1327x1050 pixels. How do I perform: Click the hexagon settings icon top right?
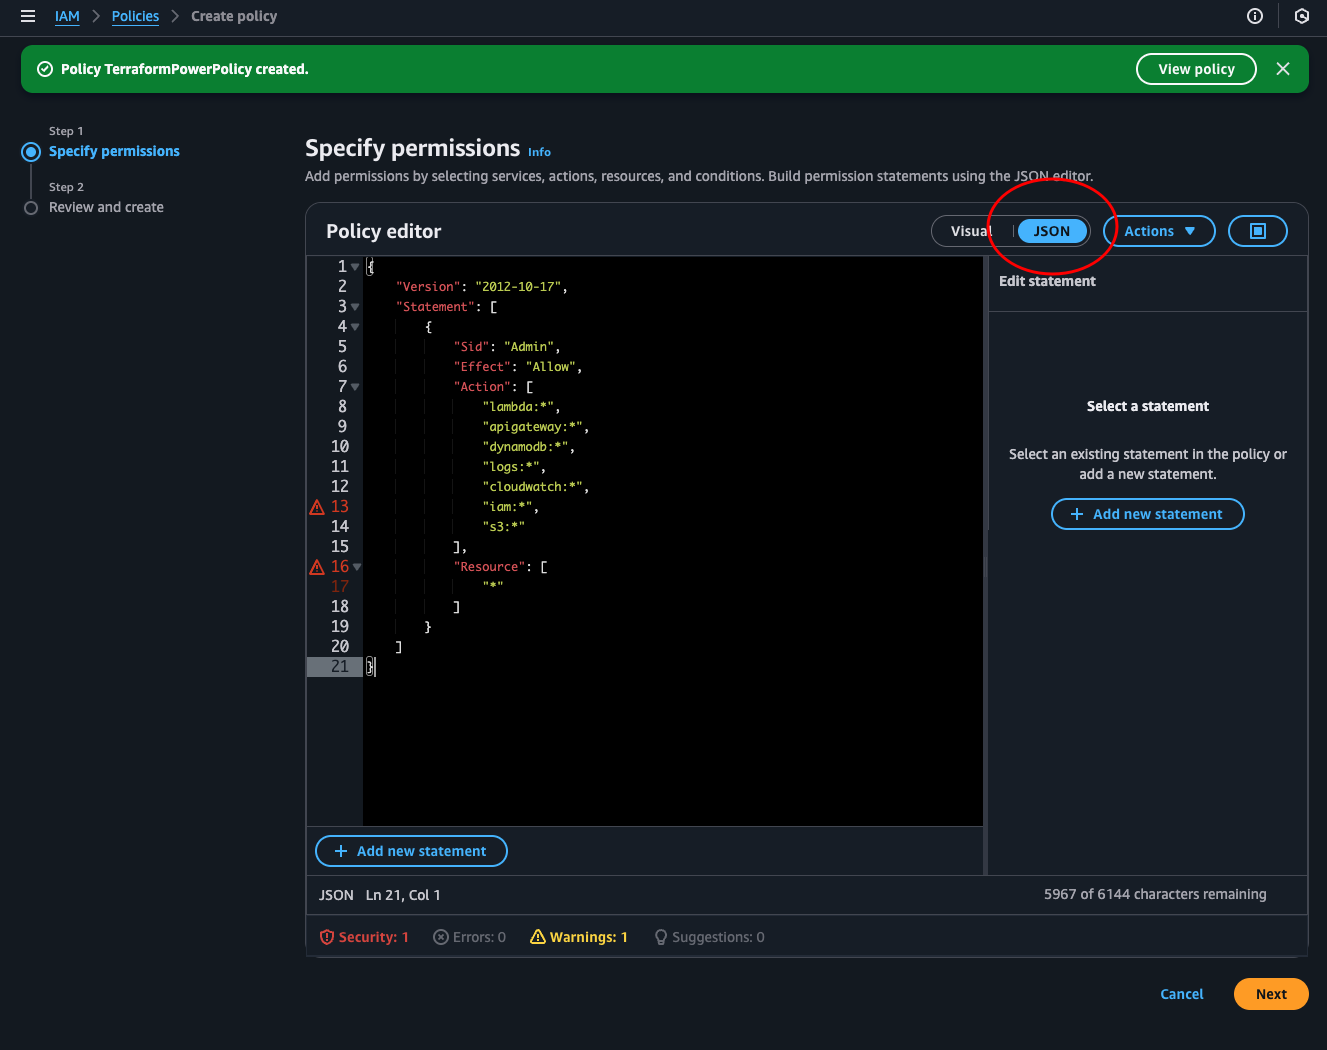pos(1301,16)
